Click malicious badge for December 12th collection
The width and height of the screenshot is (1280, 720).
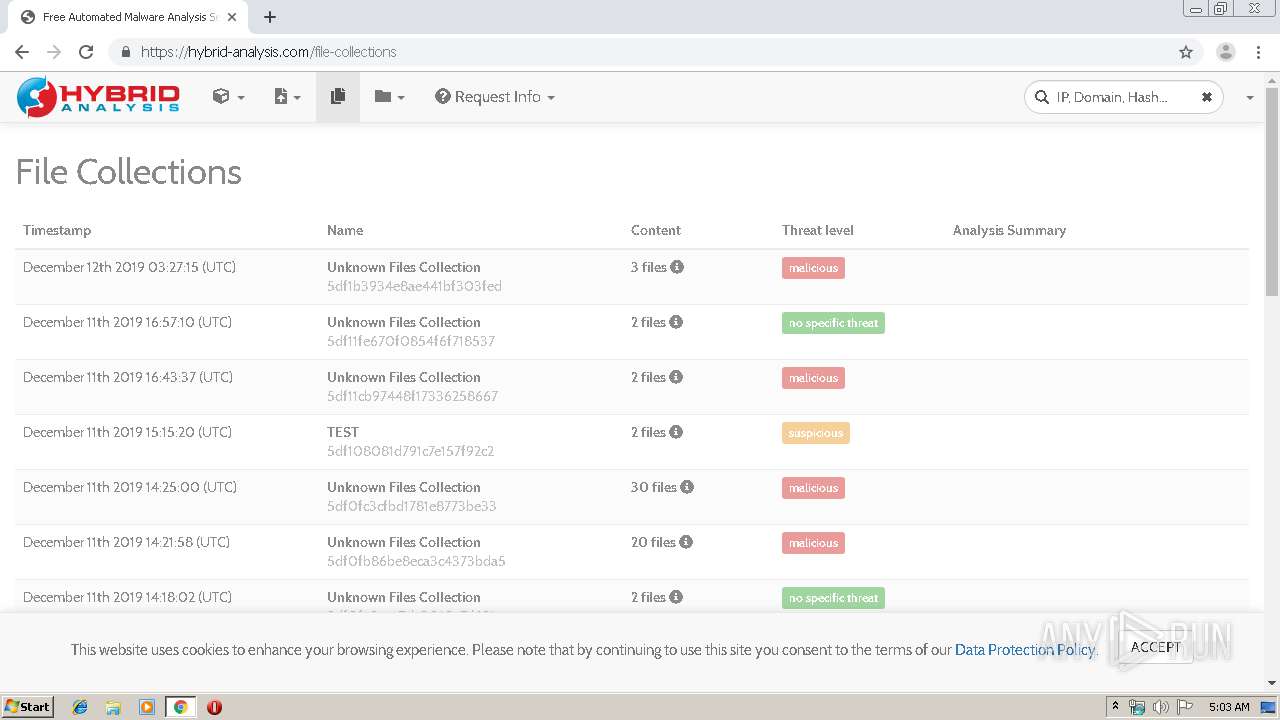[x=813, y=268]
